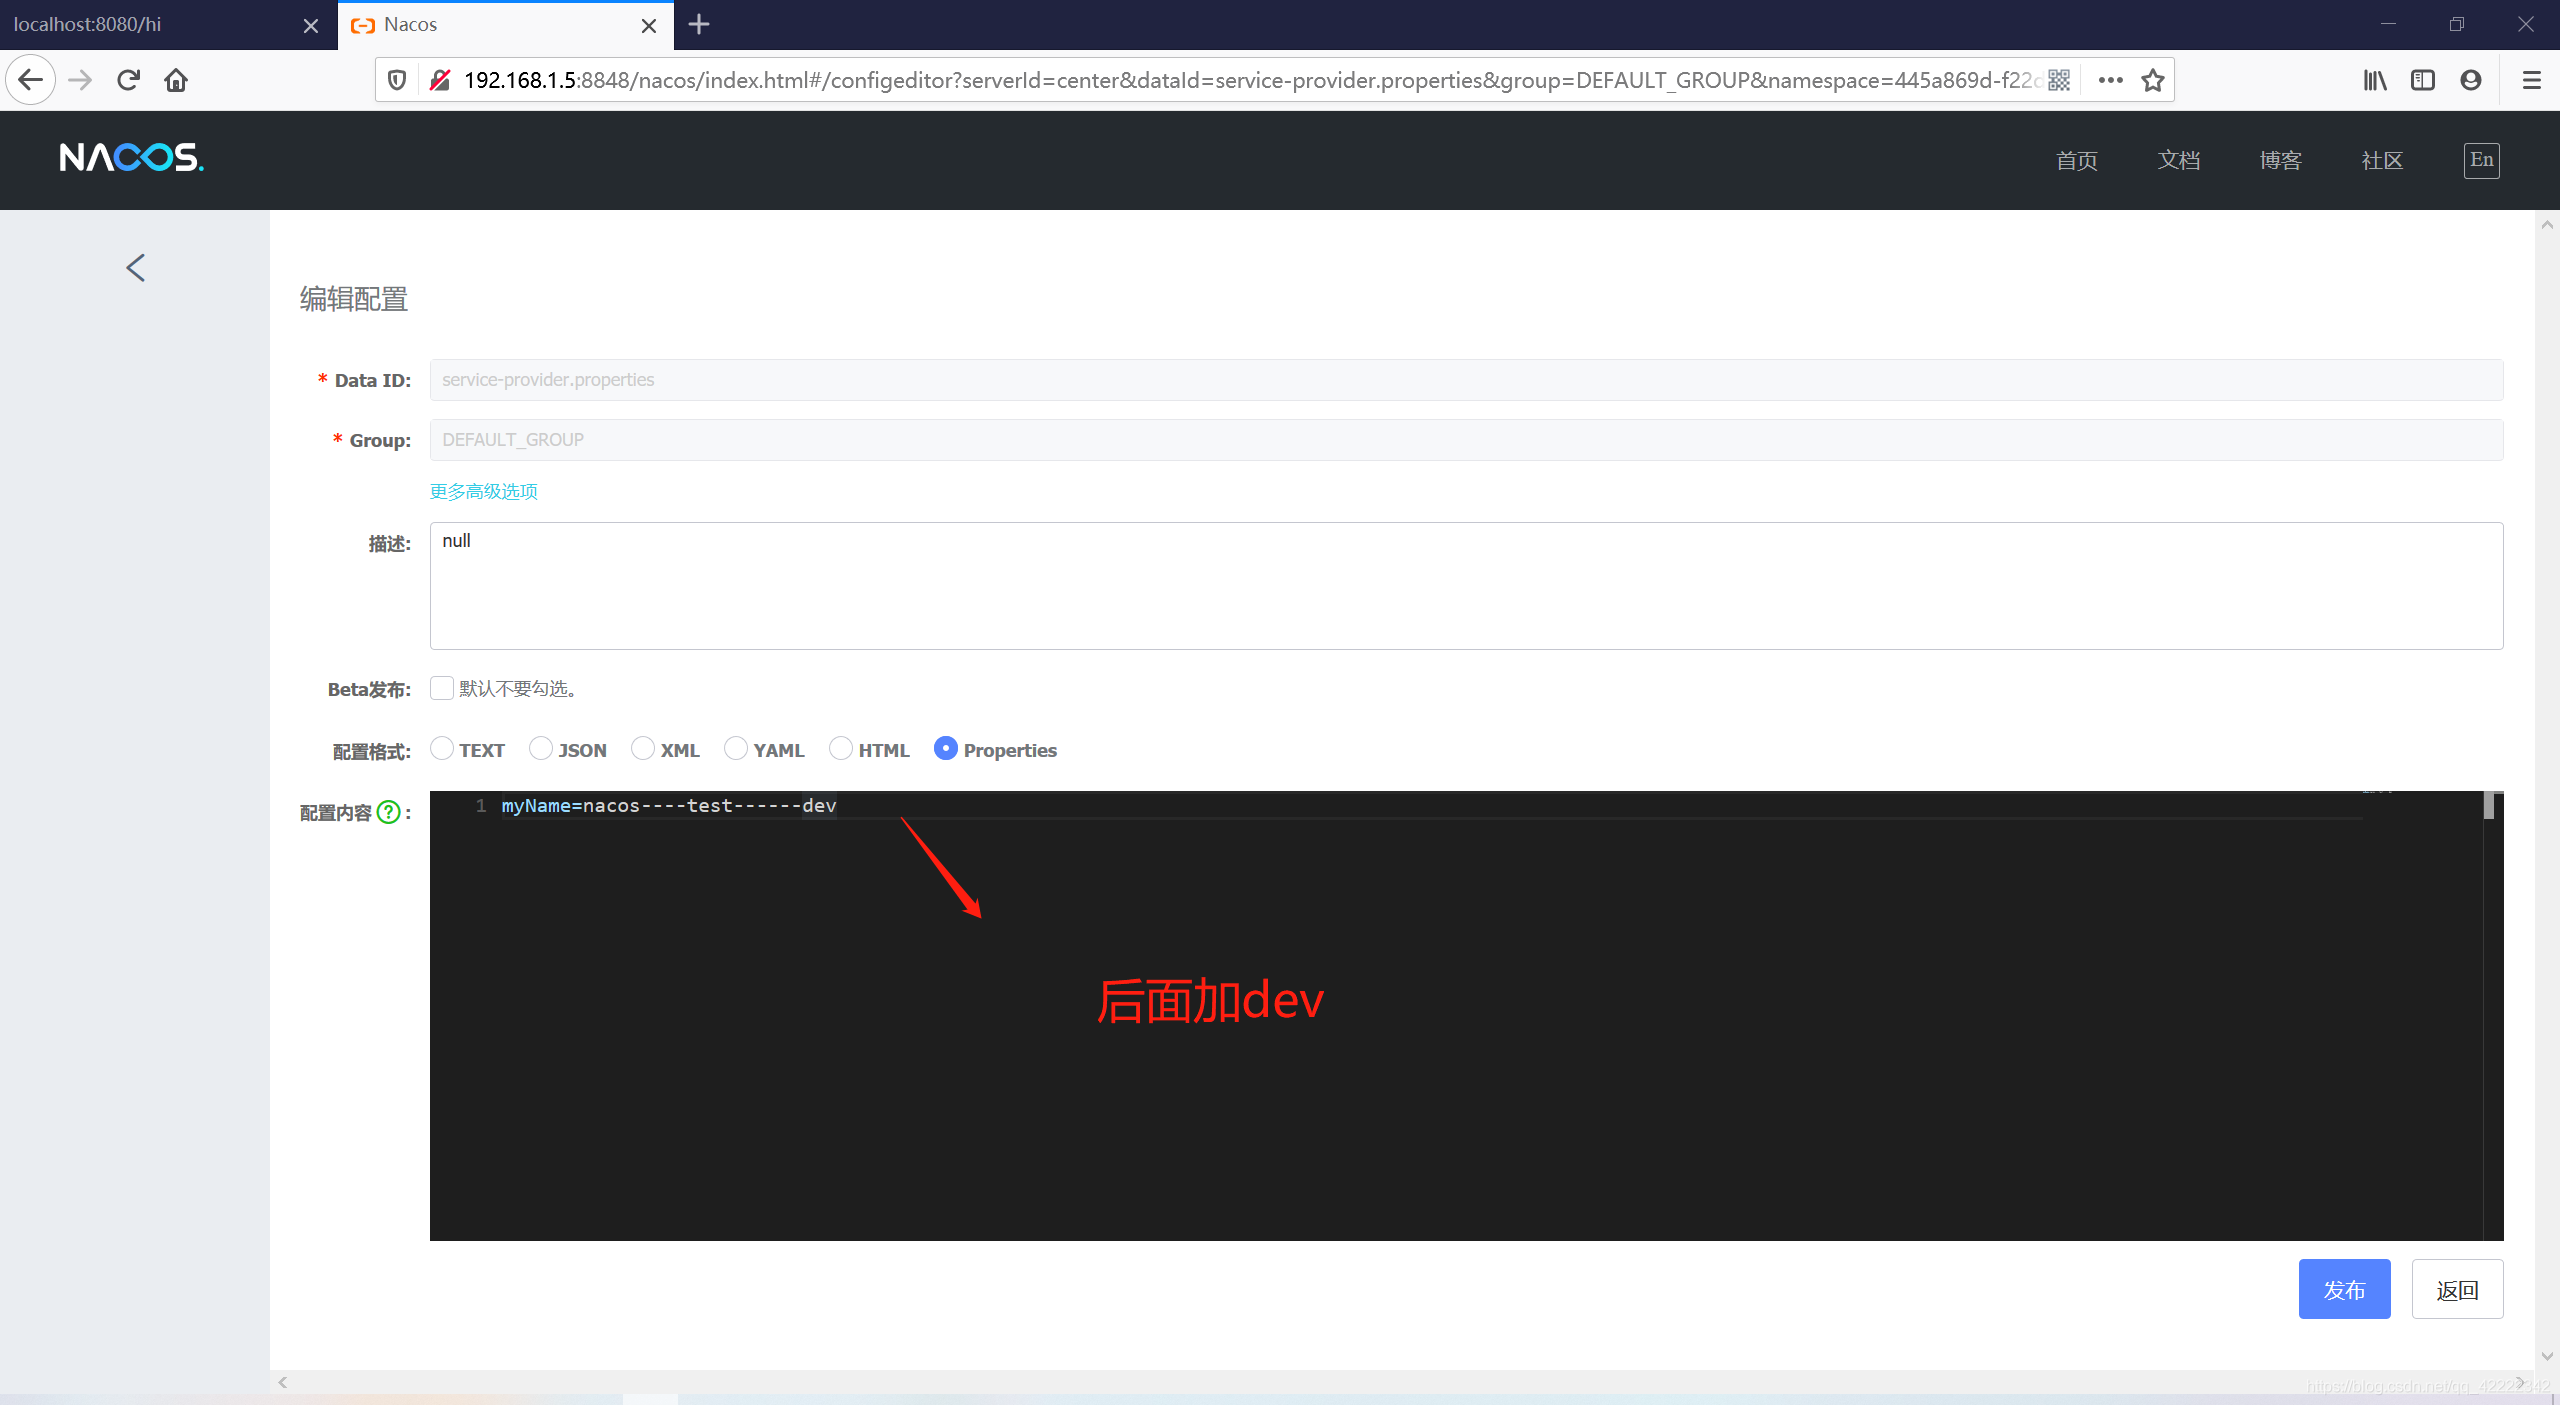Select the JSON format radio button

(541, 748)
